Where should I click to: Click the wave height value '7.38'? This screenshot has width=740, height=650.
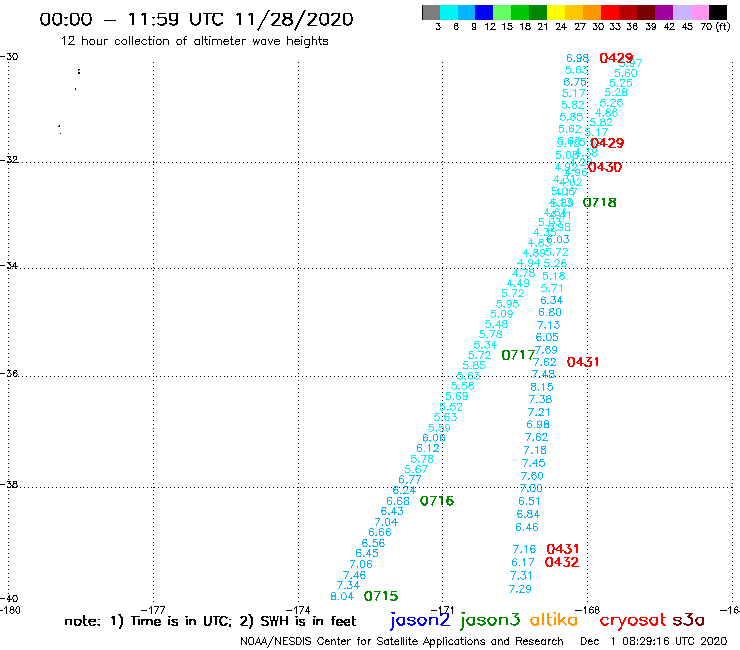tap(540, 399)
